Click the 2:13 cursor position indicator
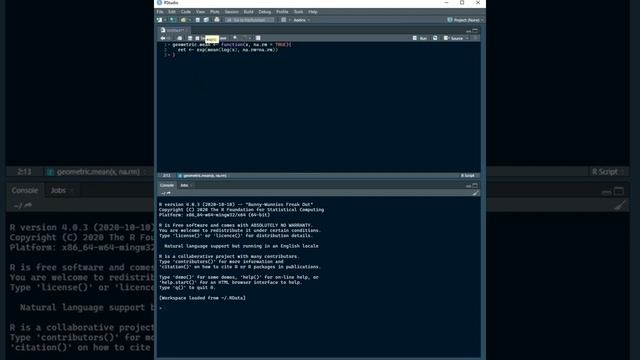Viewport: 640px width, 360px height. coord(167,176)
